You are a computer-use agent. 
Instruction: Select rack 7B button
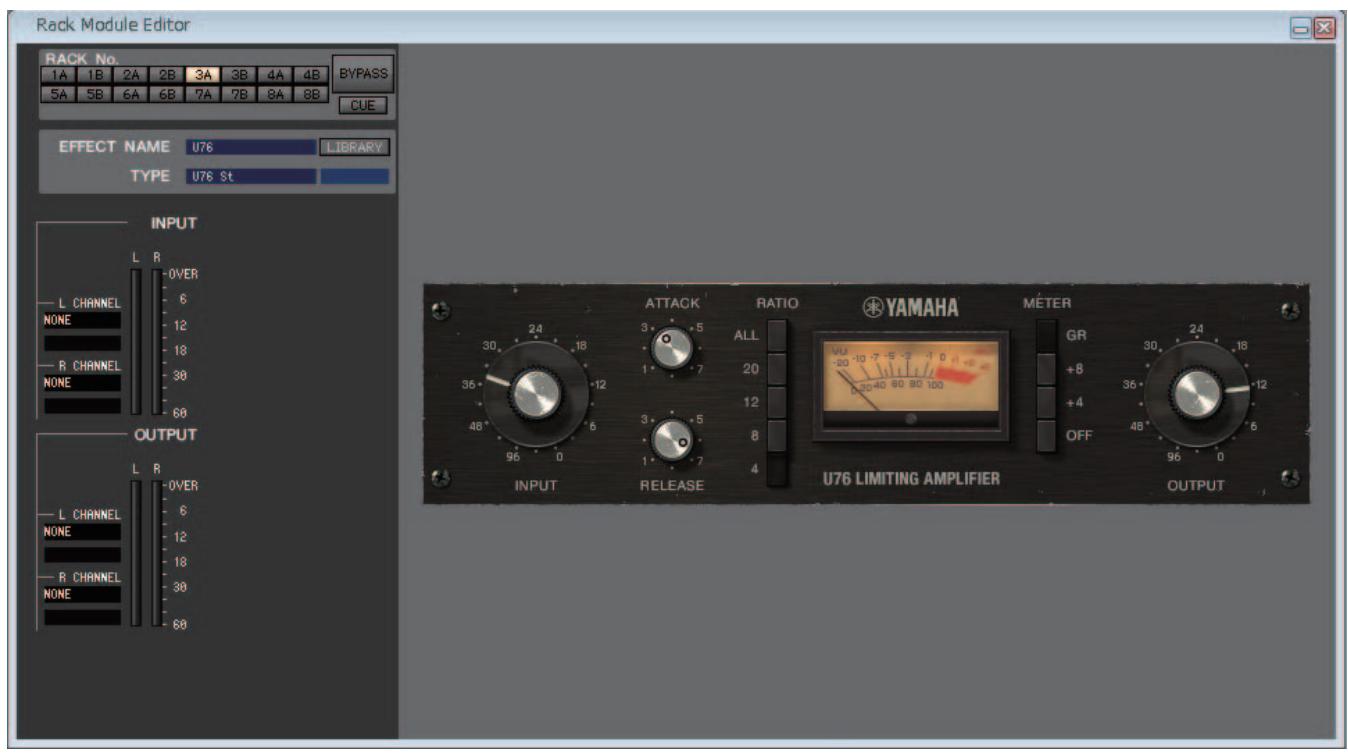[239, 93]
